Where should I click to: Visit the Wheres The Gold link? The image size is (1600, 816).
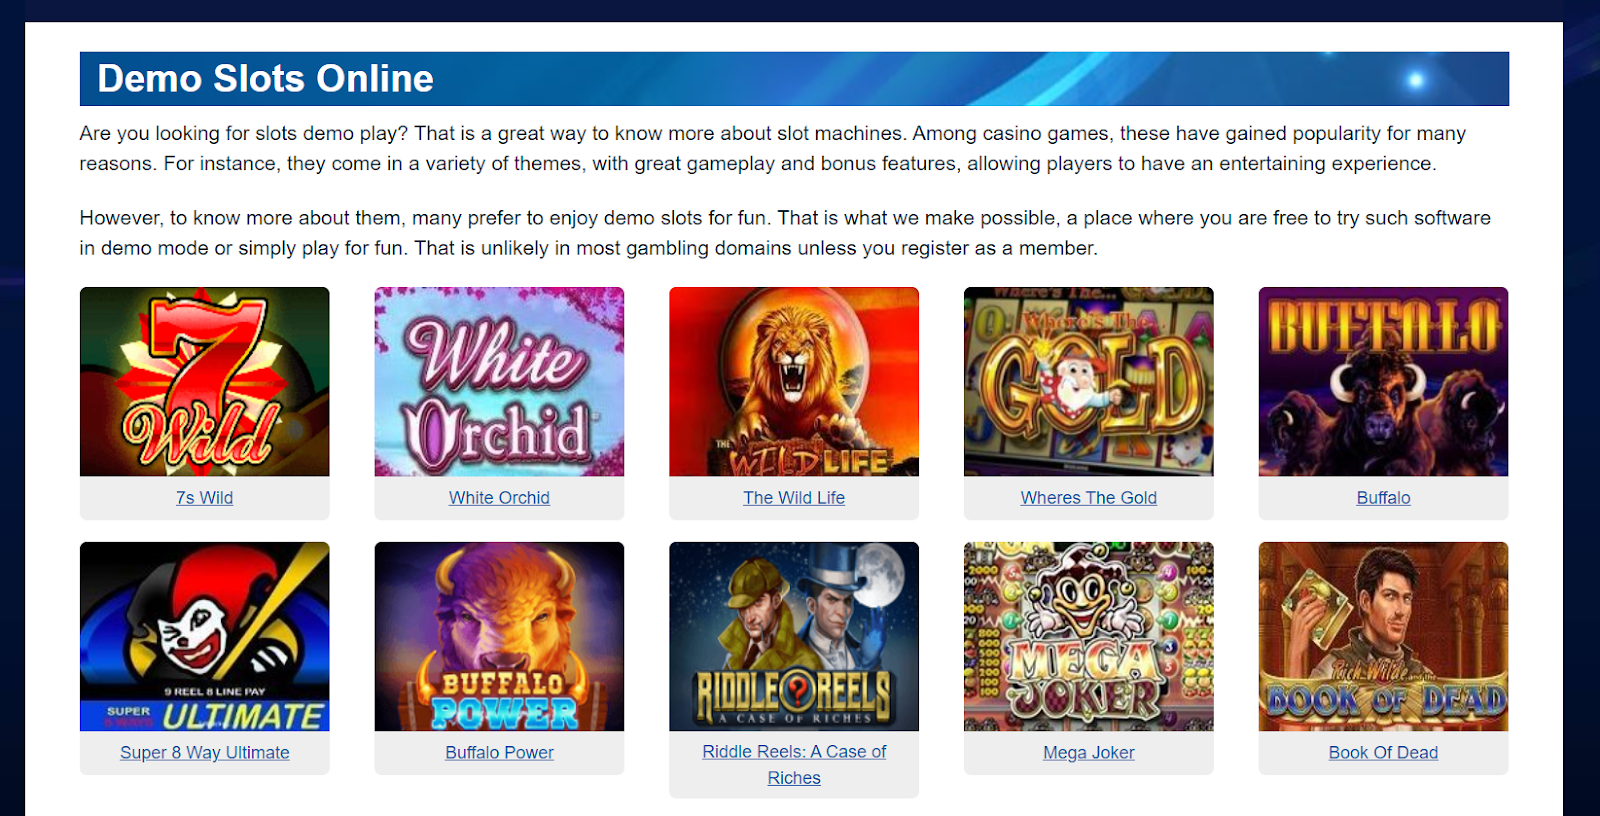point(1089,498)
